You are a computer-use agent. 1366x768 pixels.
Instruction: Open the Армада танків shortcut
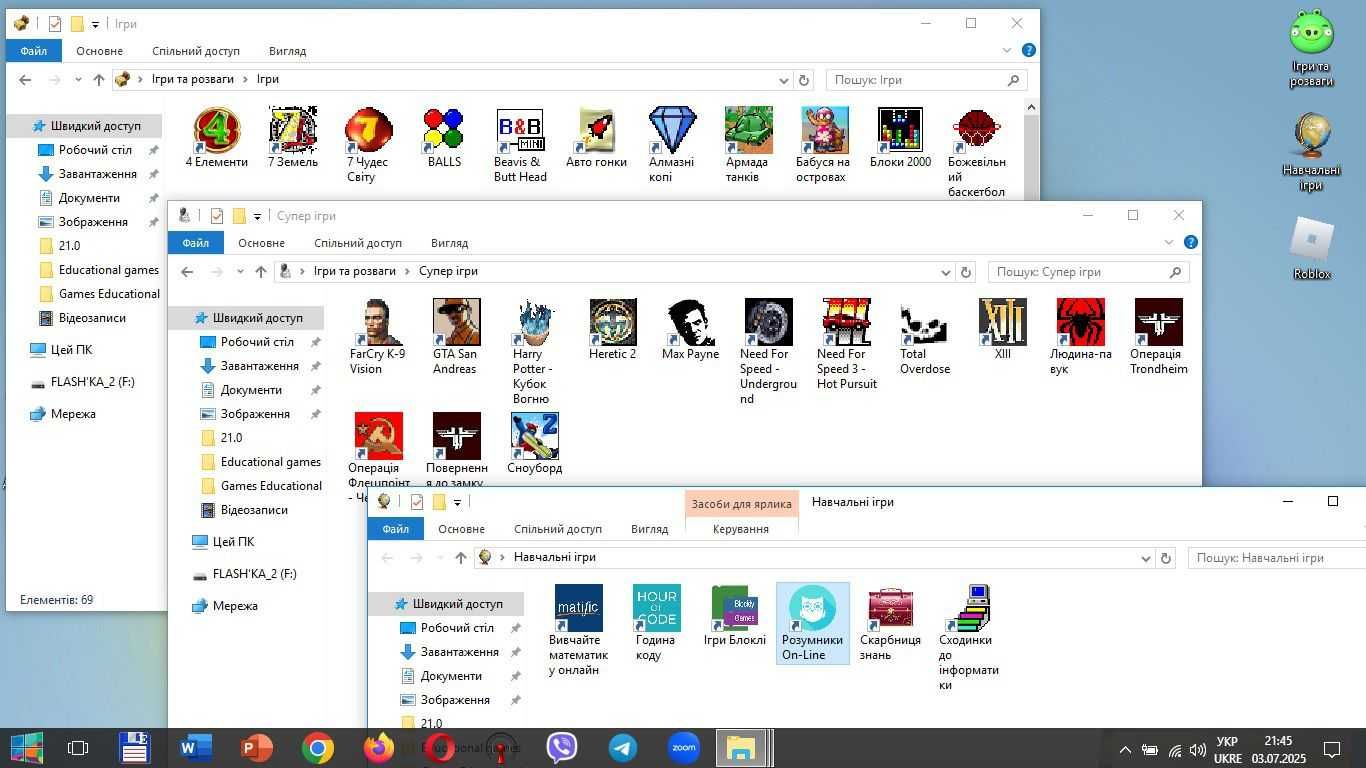coord(747,146)
